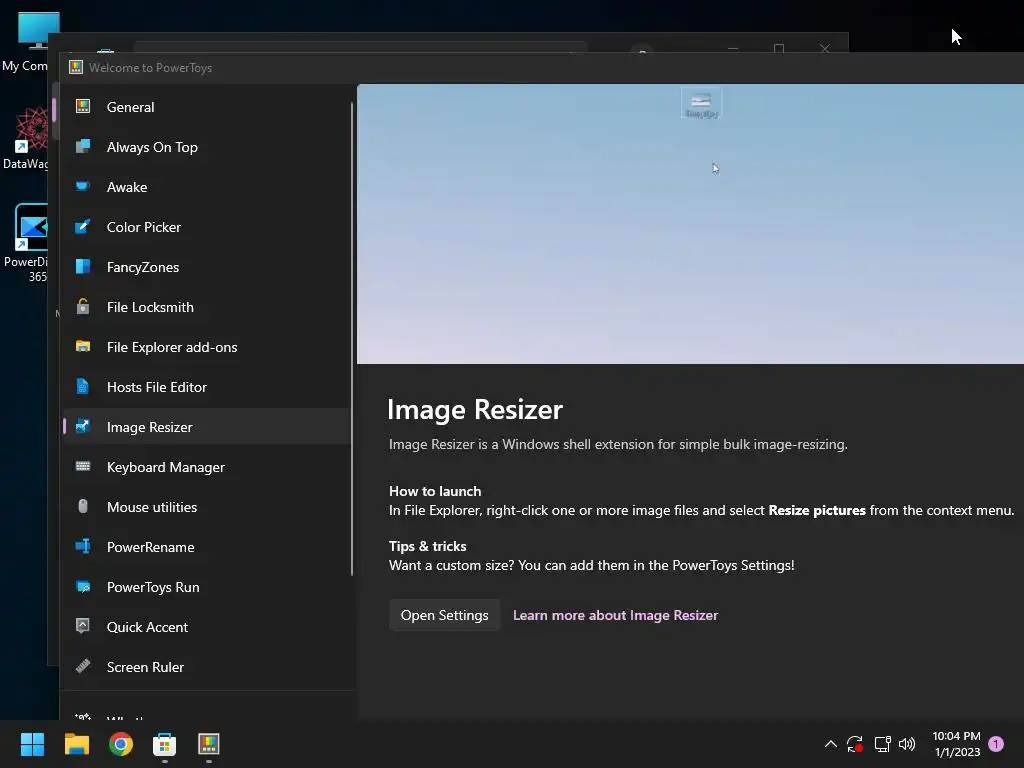Select File Explorer add-ons

click(x=206, y=347)
